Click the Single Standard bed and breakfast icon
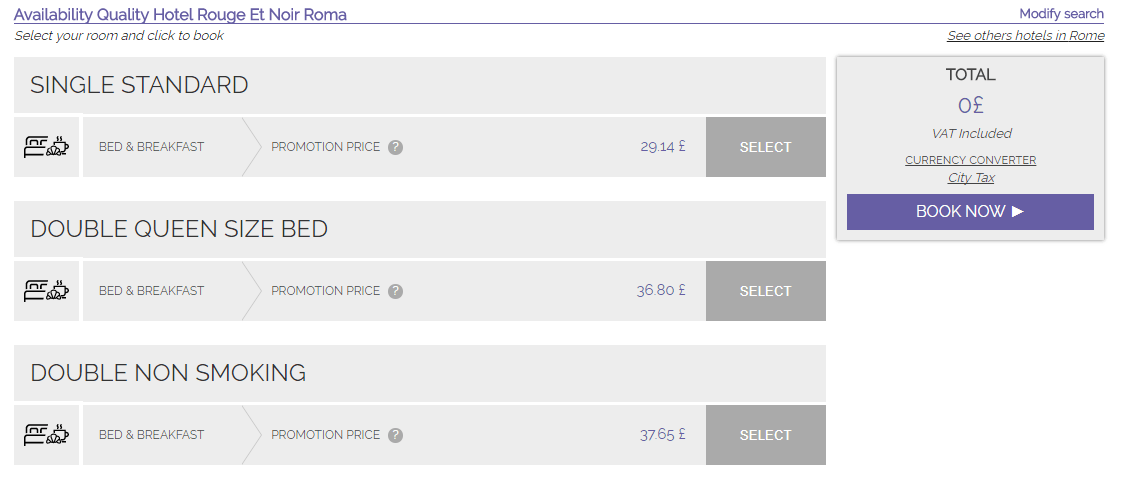This screenshot has height=479, width=1121. pyautogui.click(x=46, y=147)
